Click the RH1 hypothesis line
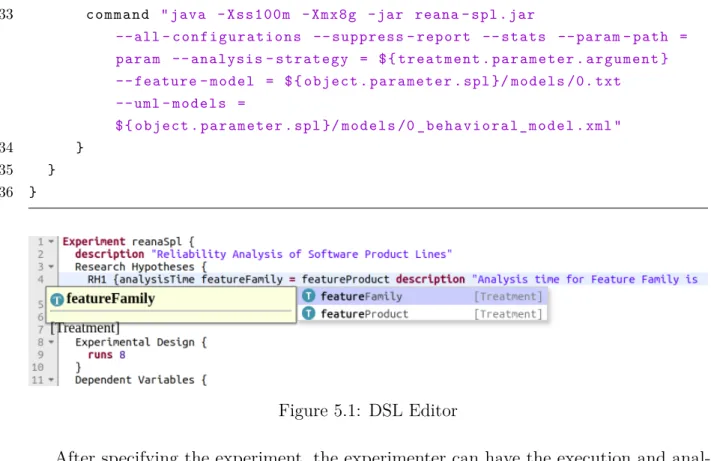The width and height of the screenshot is (711, 461). tap(383, 279)
